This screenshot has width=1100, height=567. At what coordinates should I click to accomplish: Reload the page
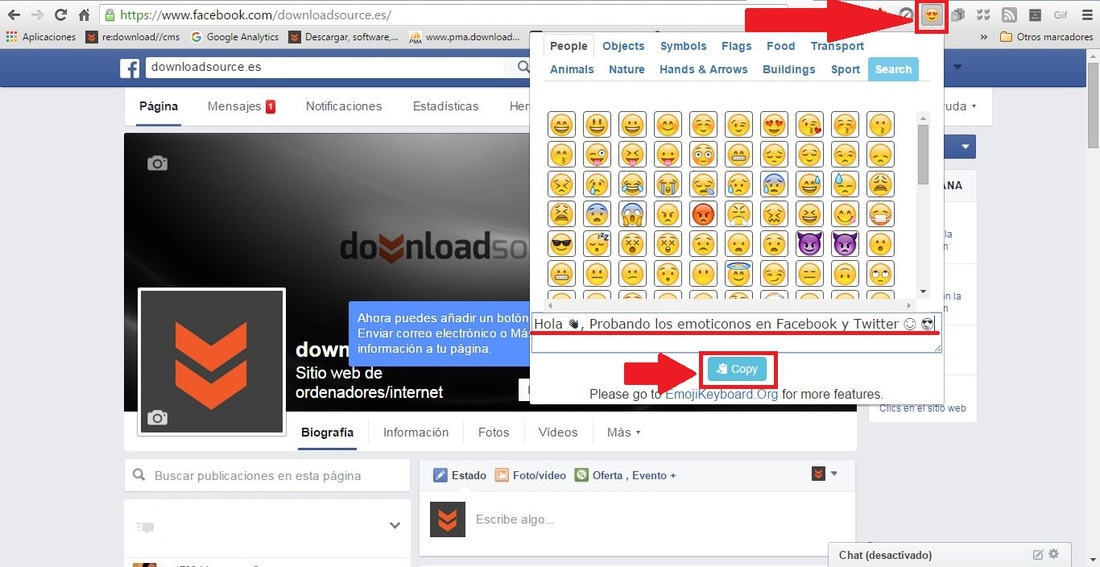point(60,15)
